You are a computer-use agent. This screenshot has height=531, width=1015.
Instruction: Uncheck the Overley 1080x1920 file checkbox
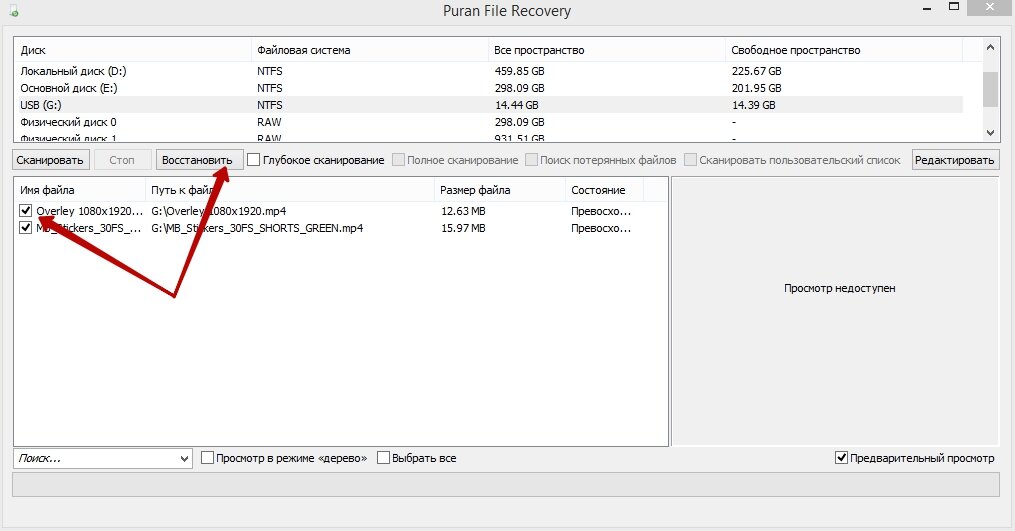tap(25, 211)
